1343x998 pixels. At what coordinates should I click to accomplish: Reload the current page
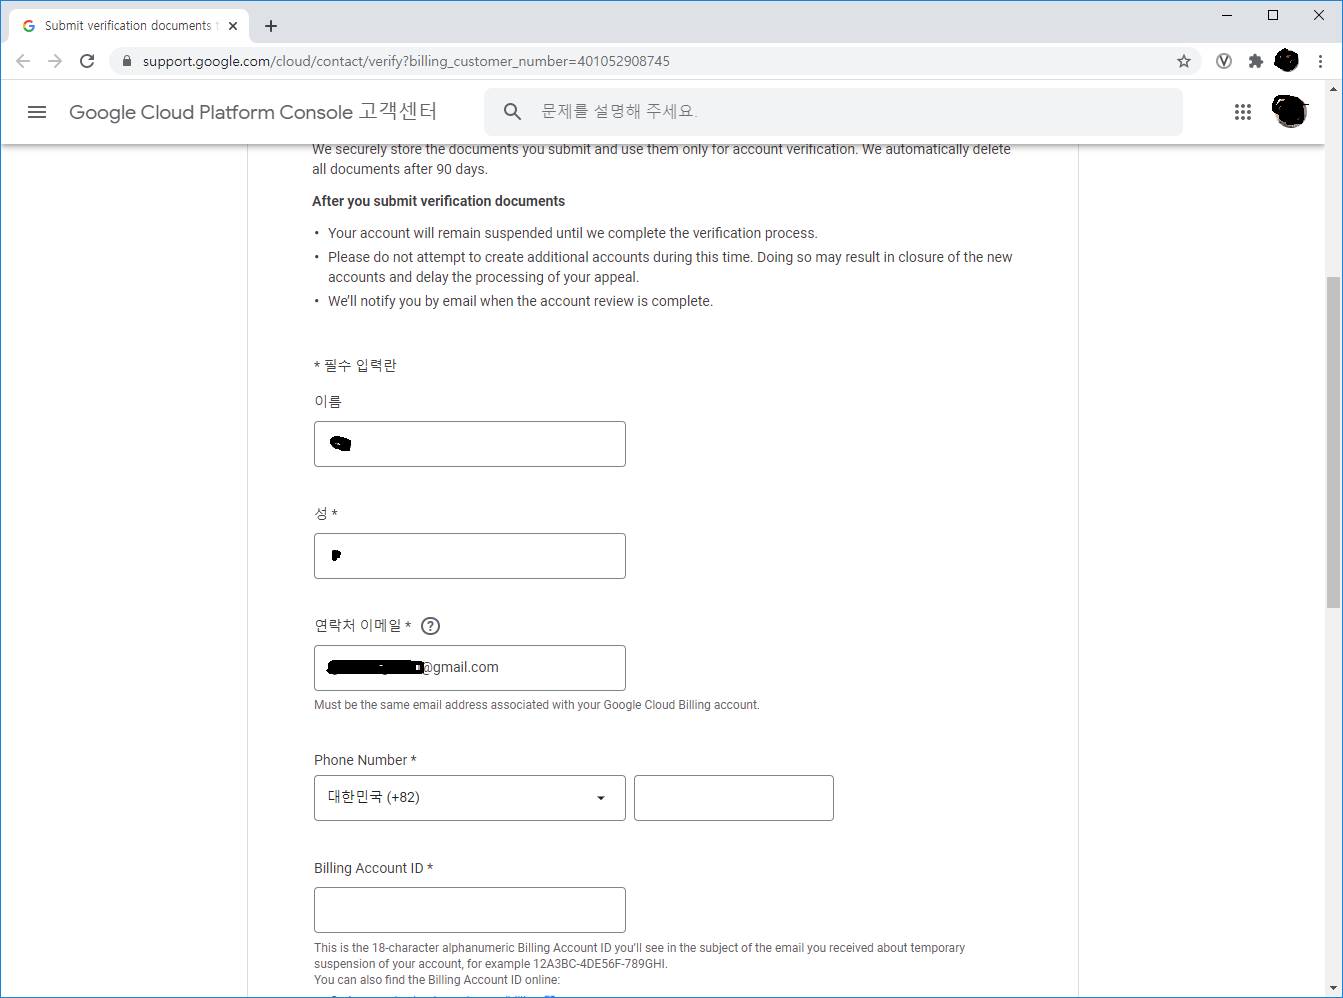pos(87,61)
